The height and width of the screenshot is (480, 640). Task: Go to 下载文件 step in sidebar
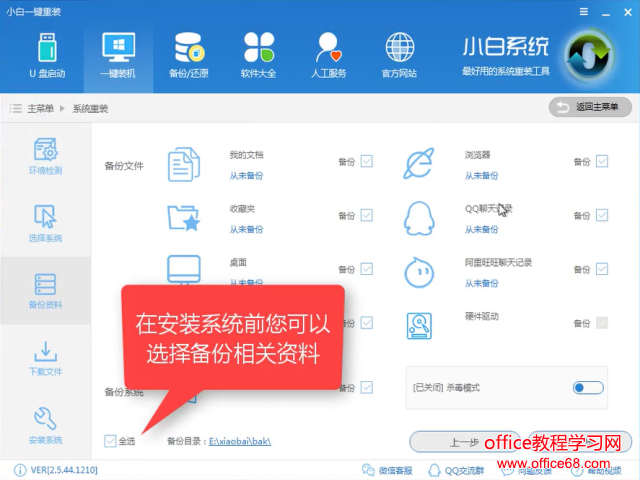pos(45,358)
